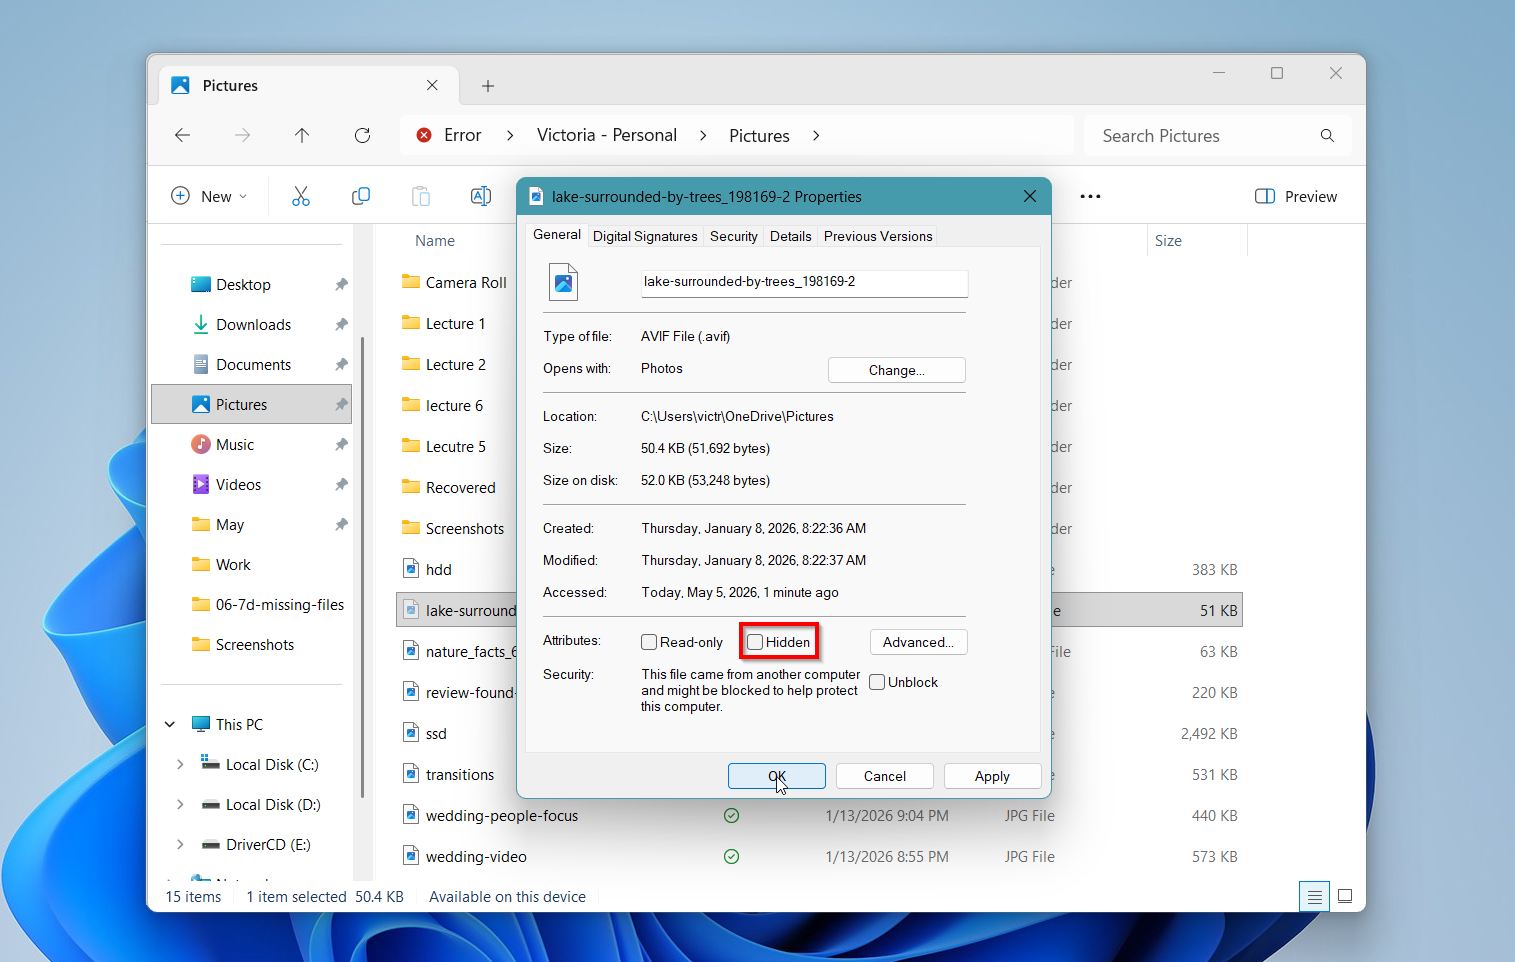Viewport: 1515px width, 962px height.
Task: Click the search magnifier icon
Action: [x=1327, y=136]
